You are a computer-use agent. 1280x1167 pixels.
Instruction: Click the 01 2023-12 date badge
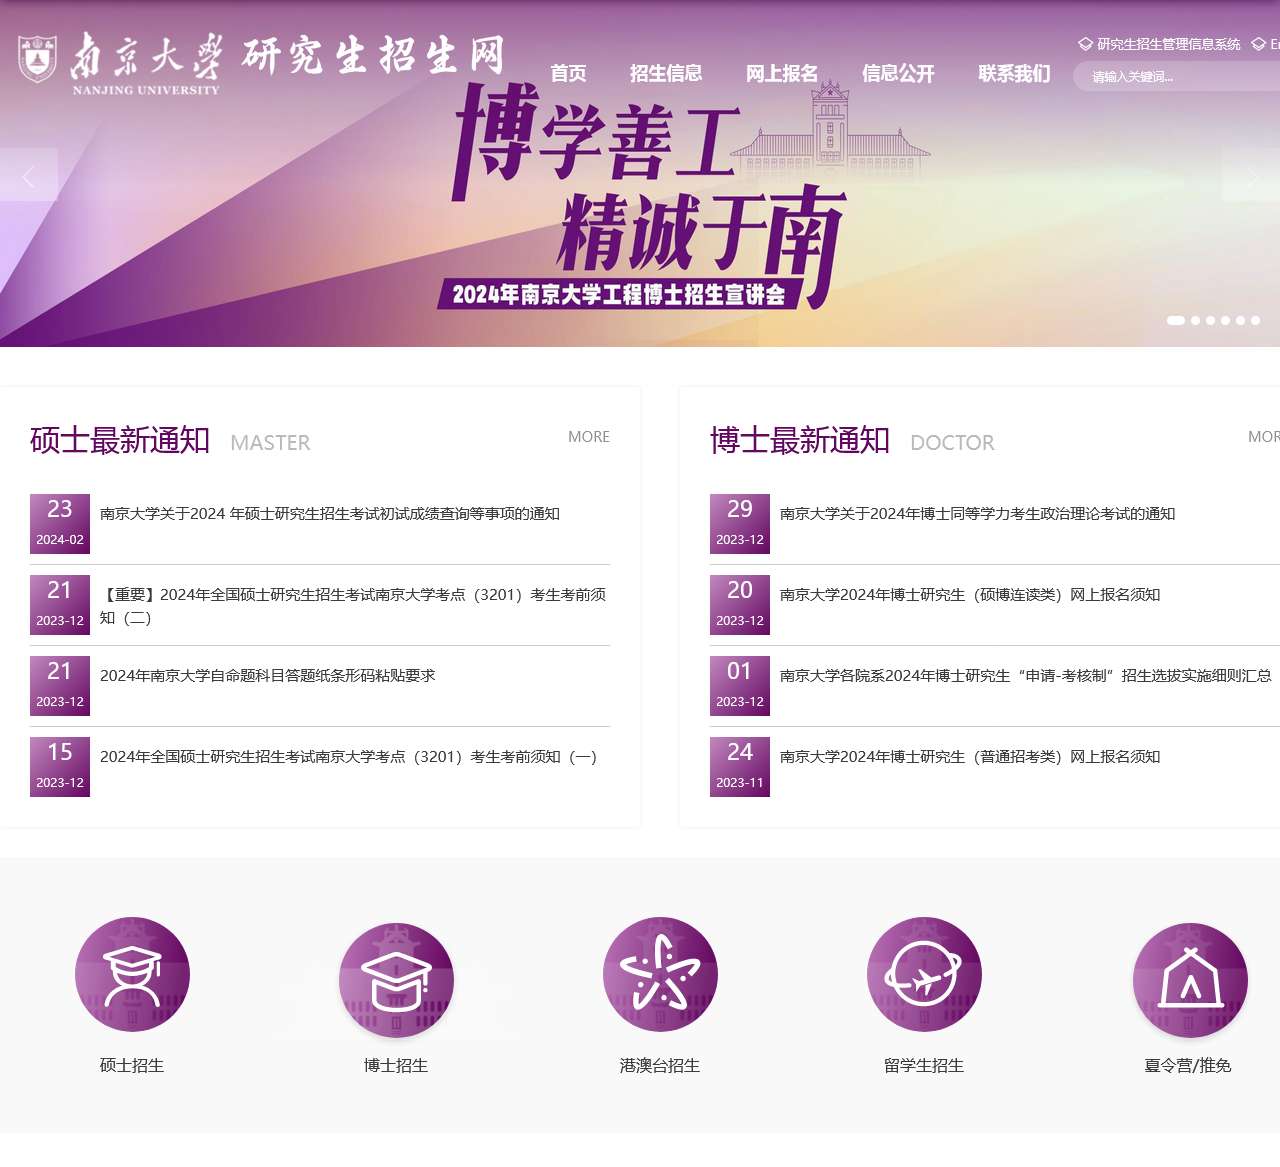tap(740, 686)
